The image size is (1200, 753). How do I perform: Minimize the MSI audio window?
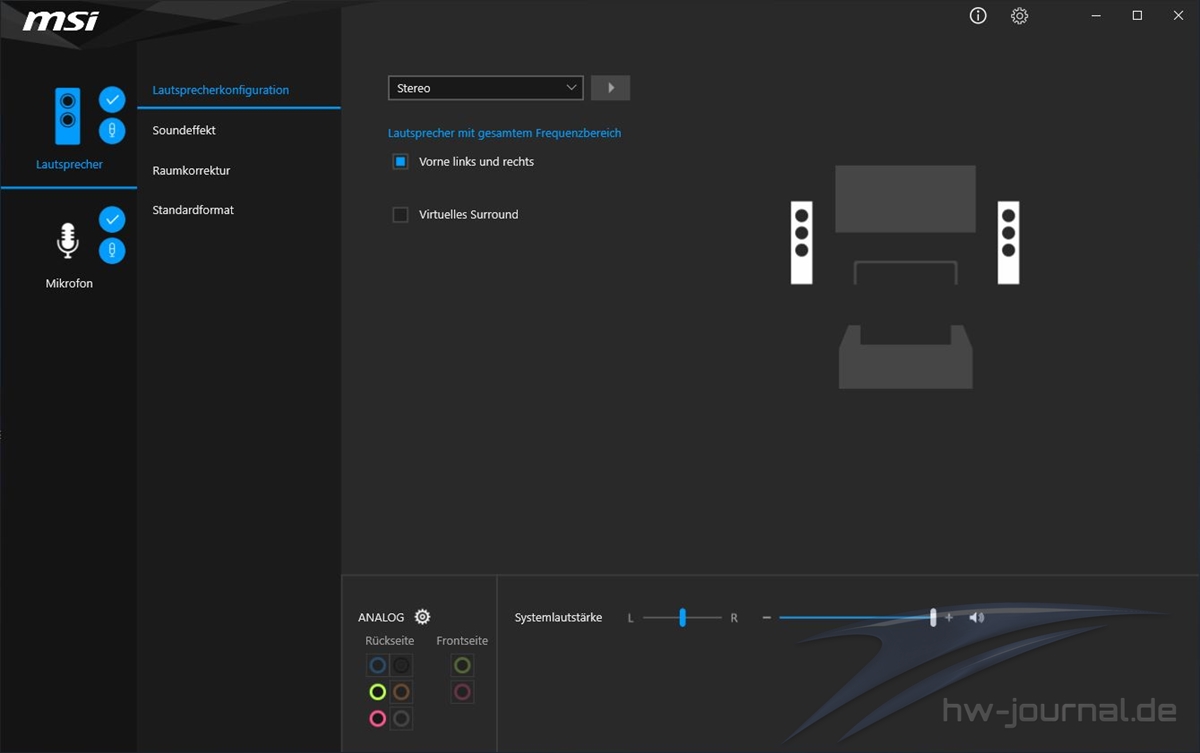1096,15
